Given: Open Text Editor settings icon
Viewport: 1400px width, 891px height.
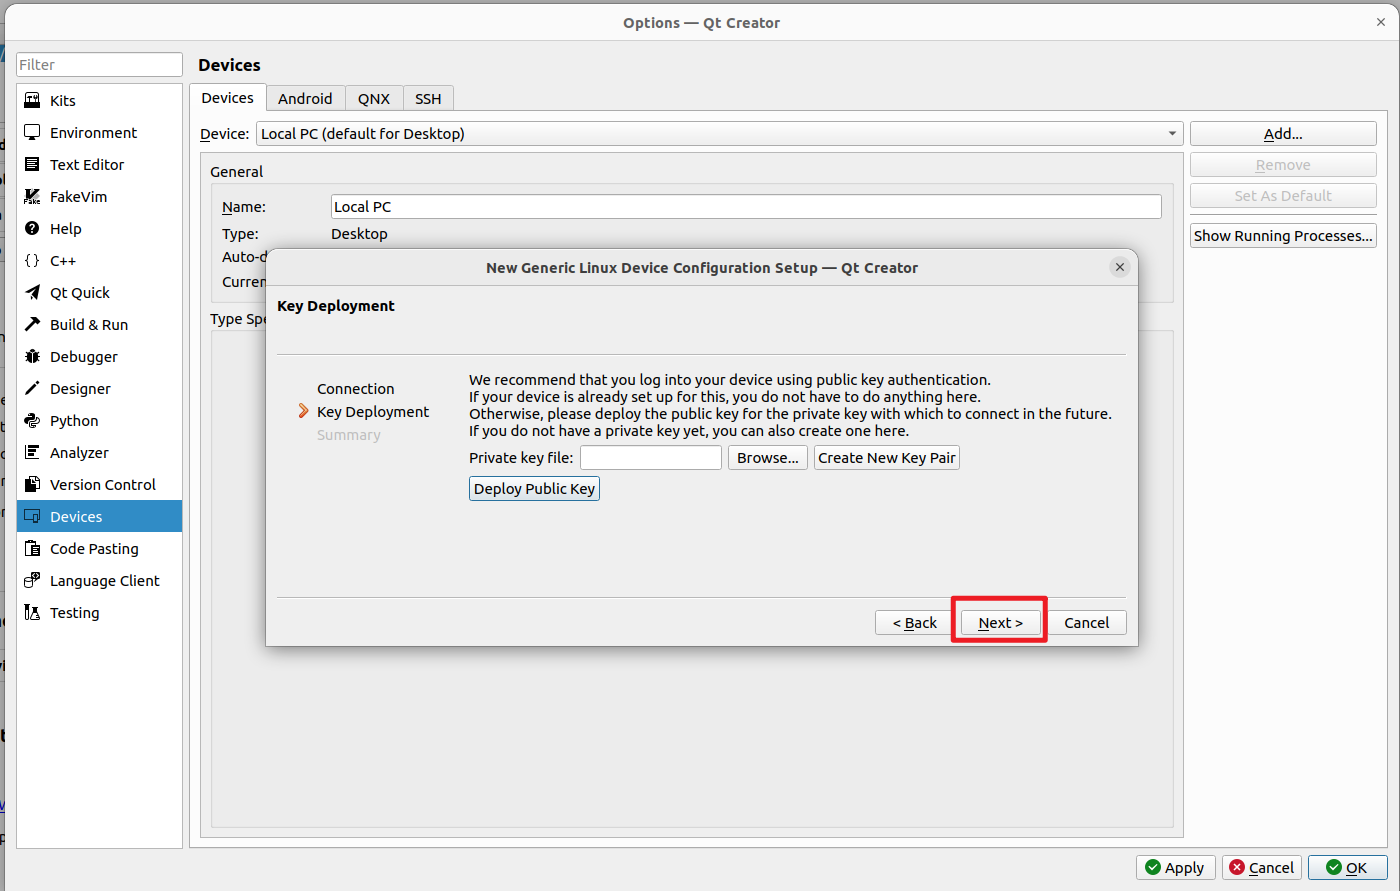Looking at the screenshot, I should pos(32,164).
